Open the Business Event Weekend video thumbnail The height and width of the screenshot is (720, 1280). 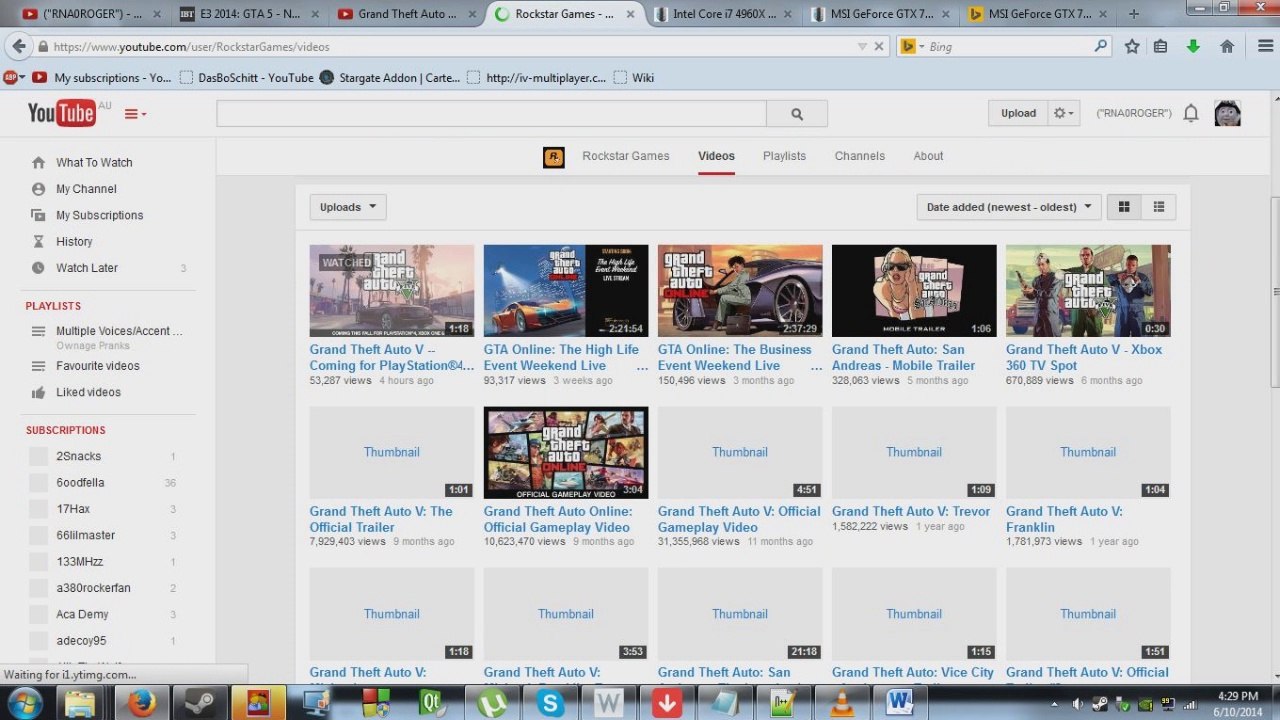(740, 291)
